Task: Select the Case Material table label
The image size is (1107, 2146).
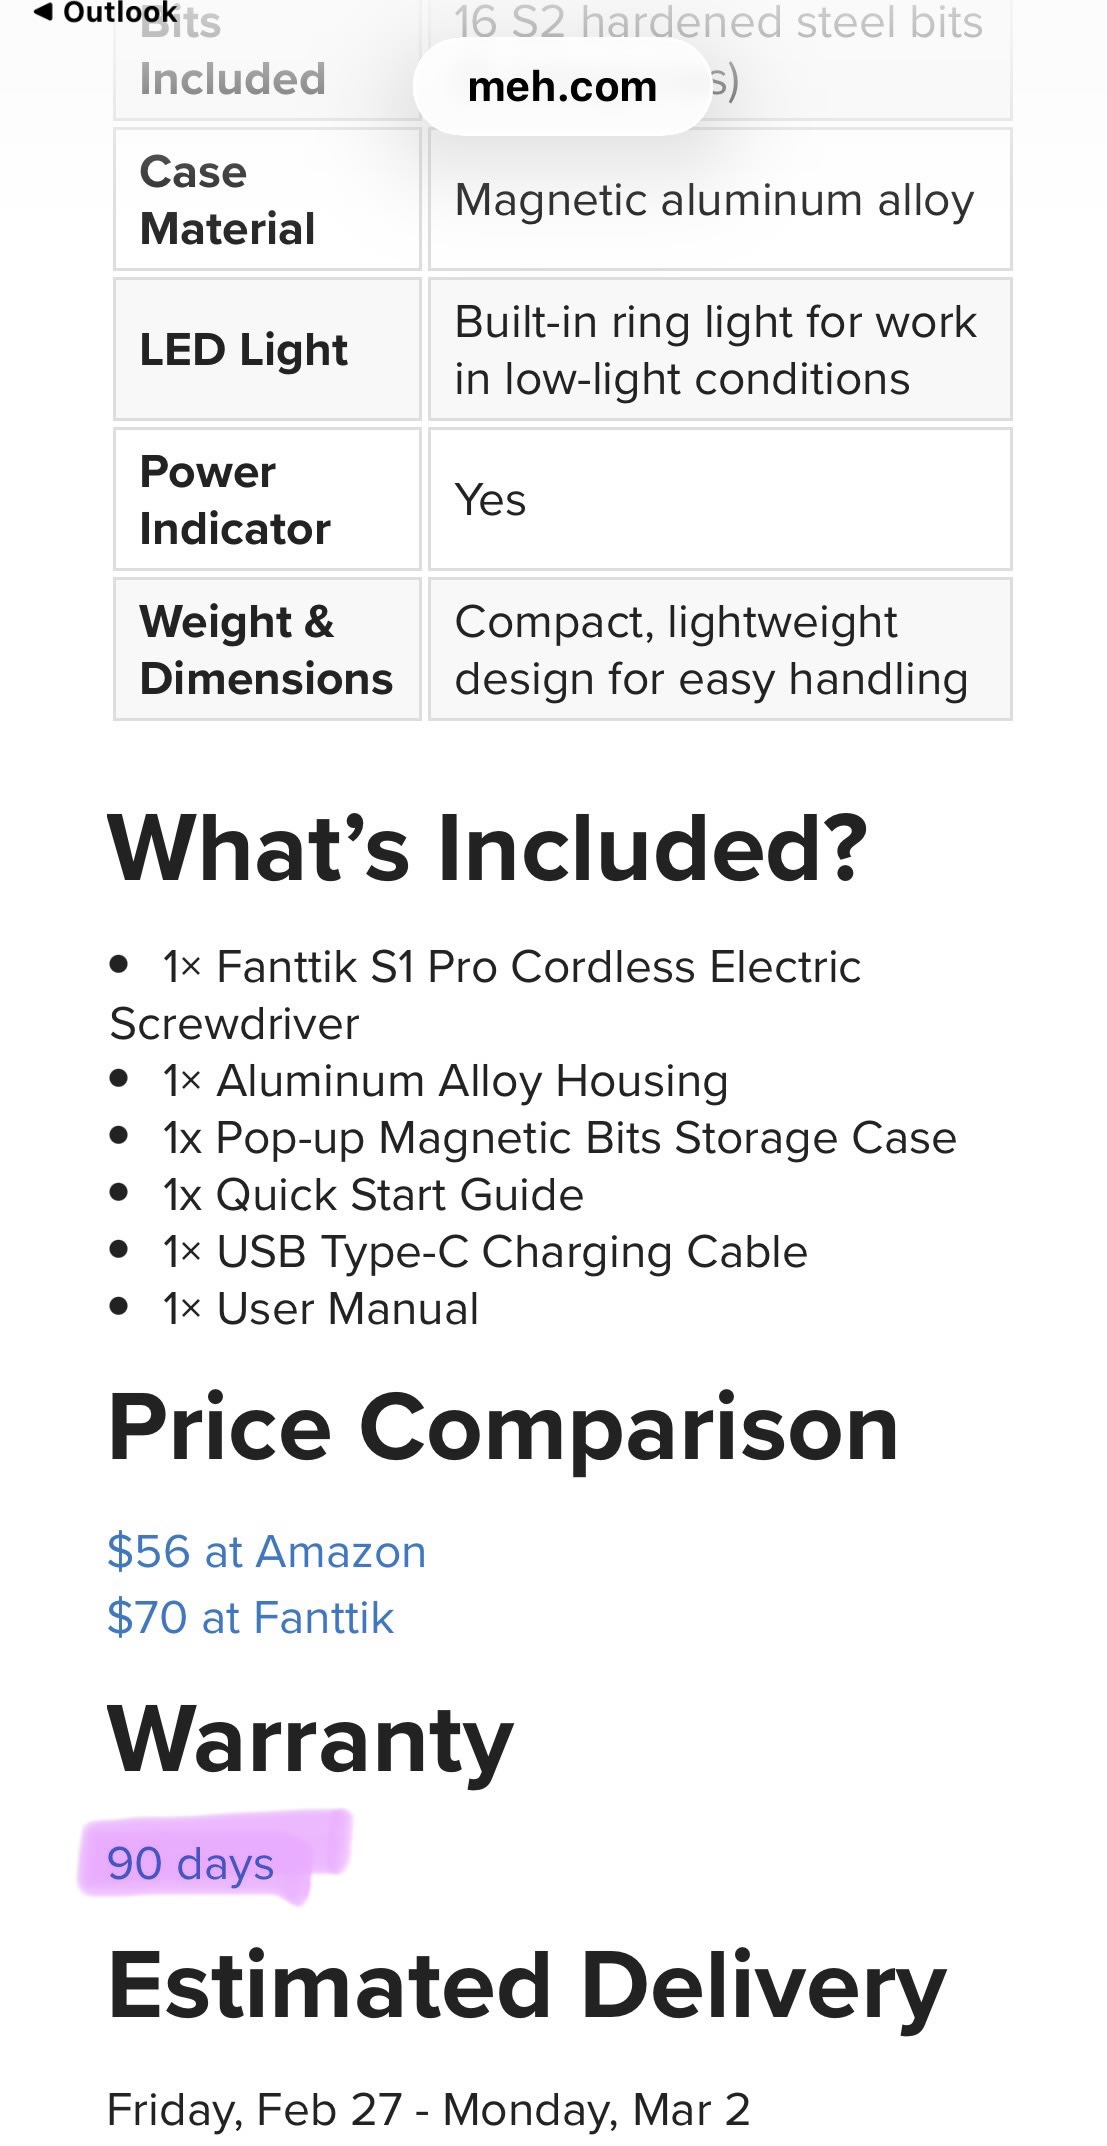Action: (x=228, y=200)
